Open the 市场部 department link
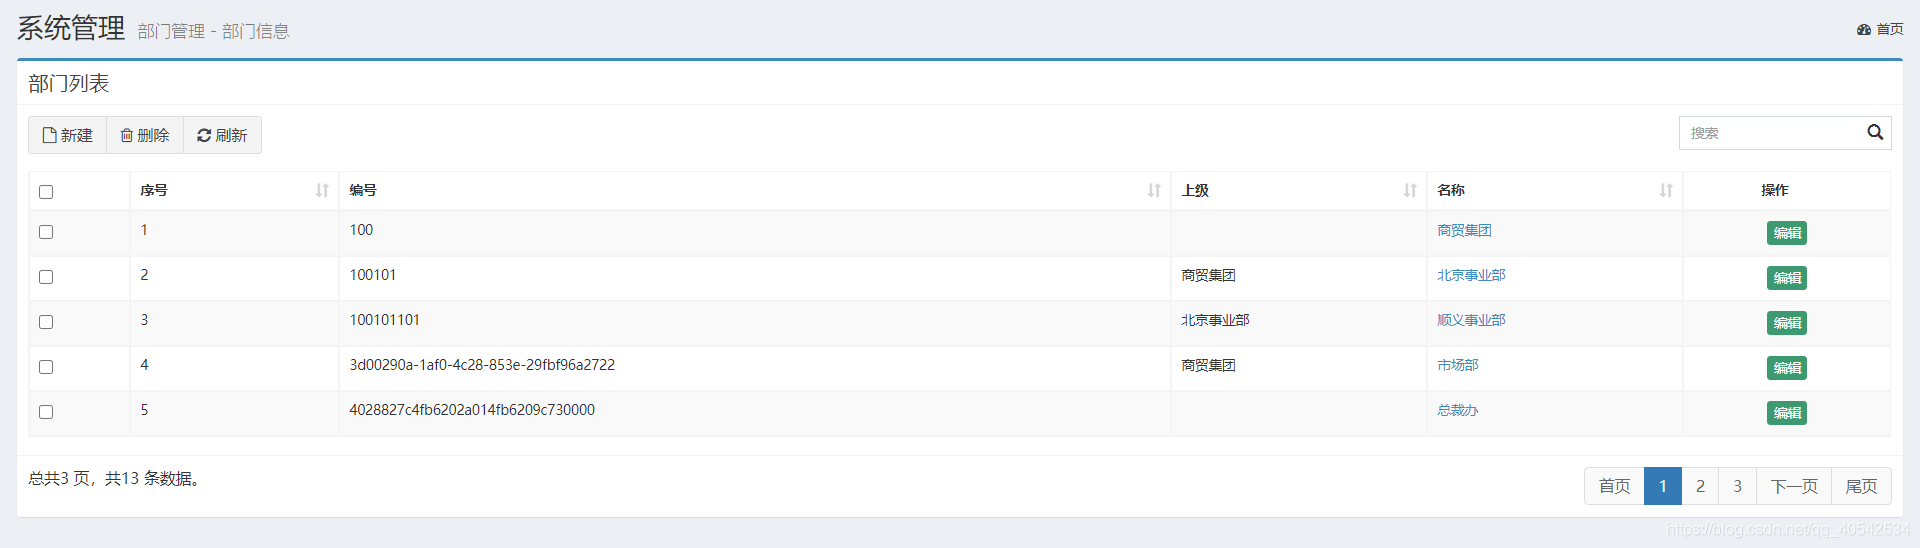Viewport: 1920px width, 548px height. [x=1457, y=365]
